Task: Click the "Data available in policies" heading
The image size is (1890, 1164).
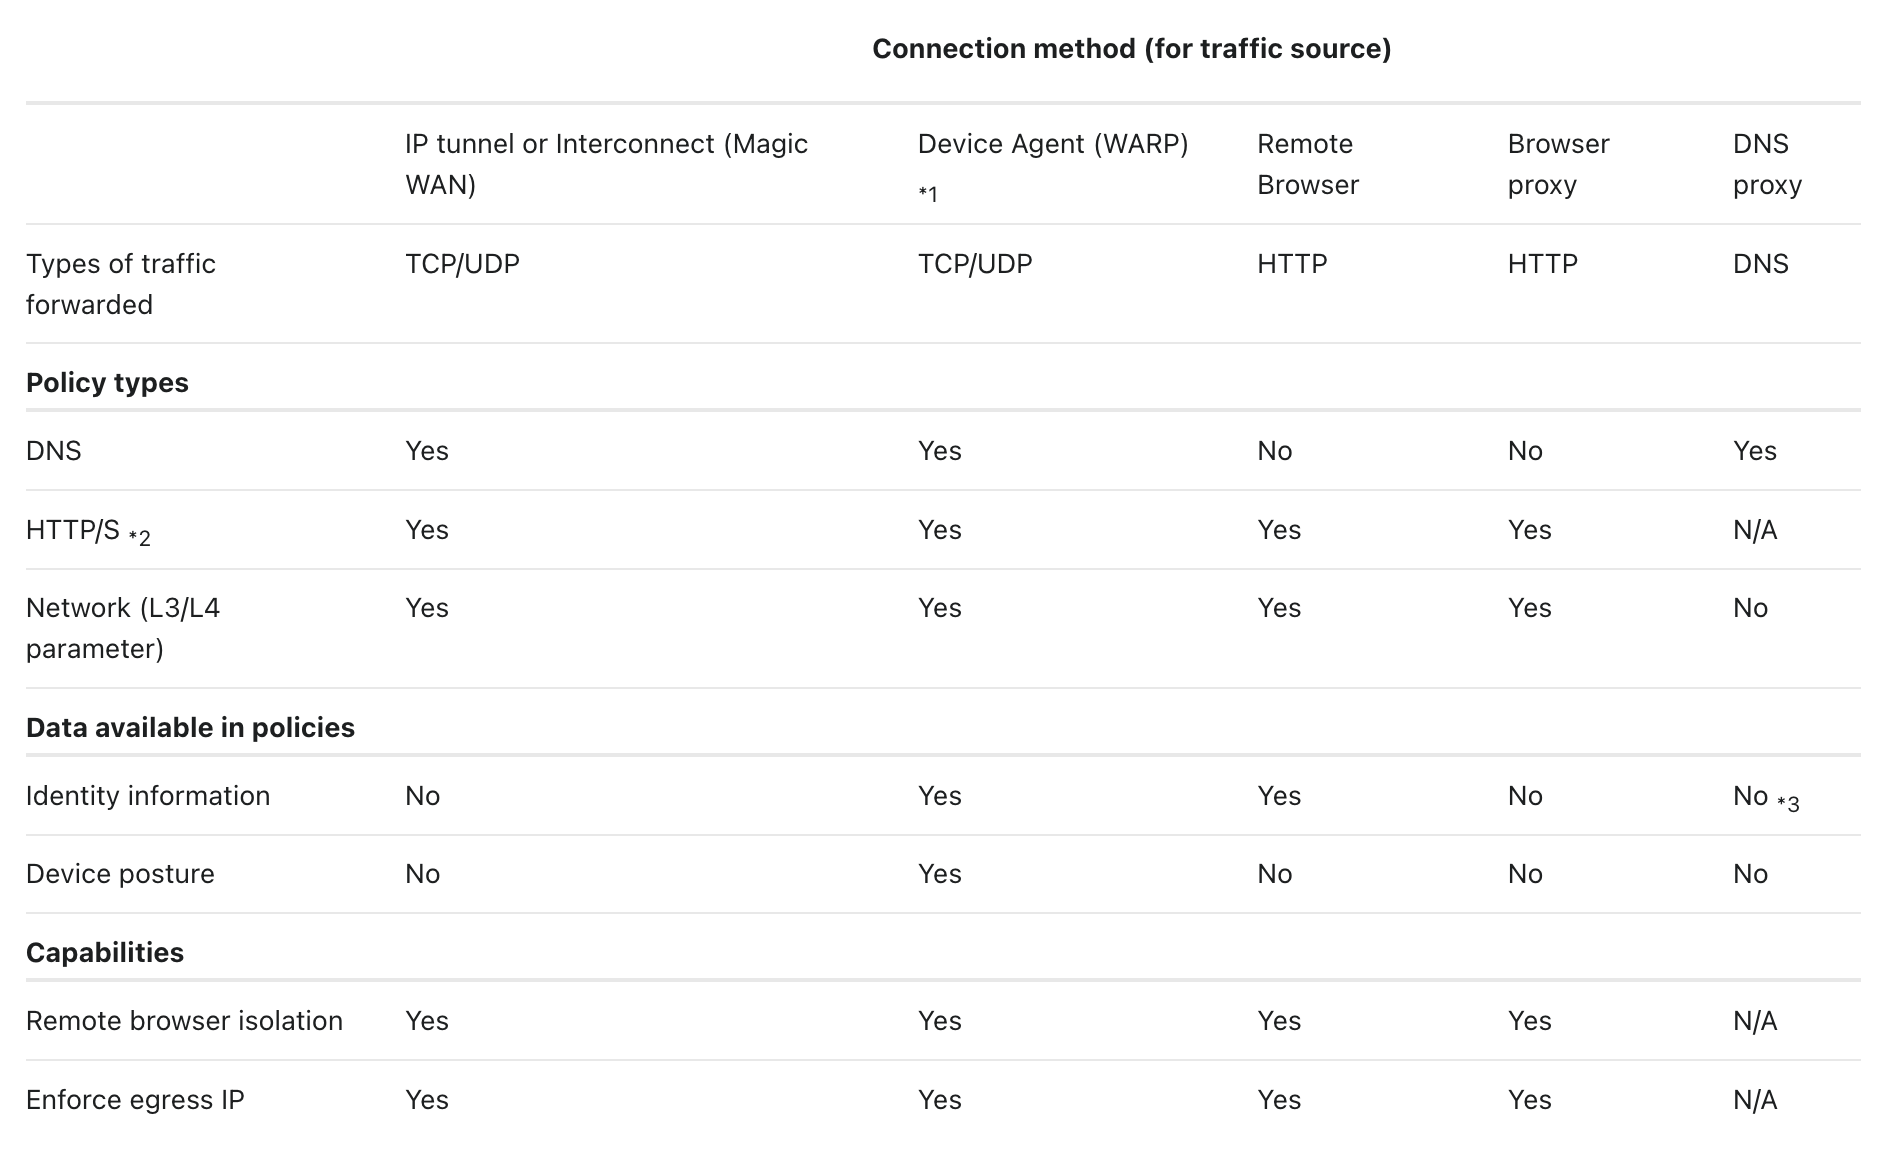Action: (190, 728)
